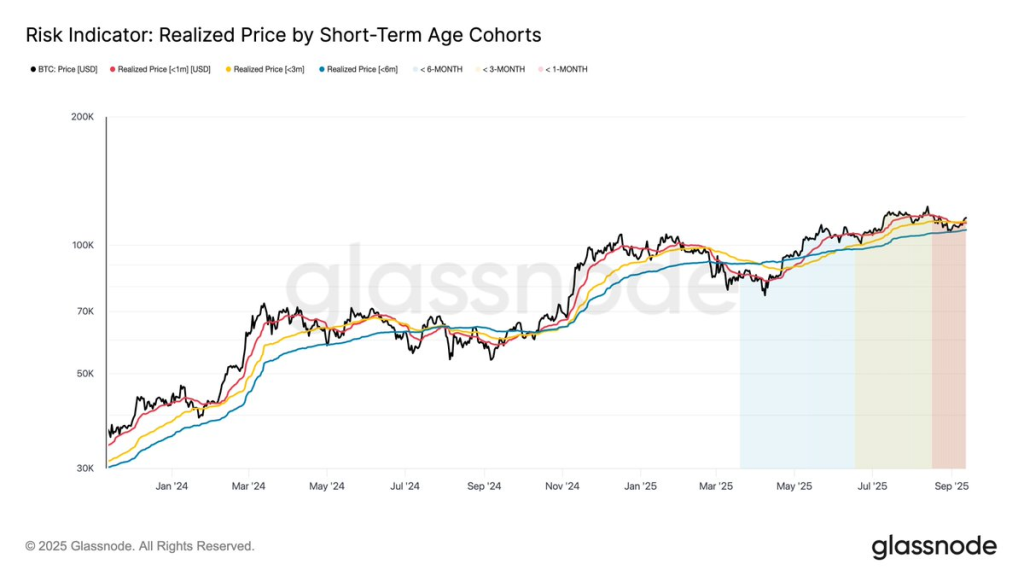
Task: Click the blue Realized Price <6m legend dot
Action: (x=321, y=69)
